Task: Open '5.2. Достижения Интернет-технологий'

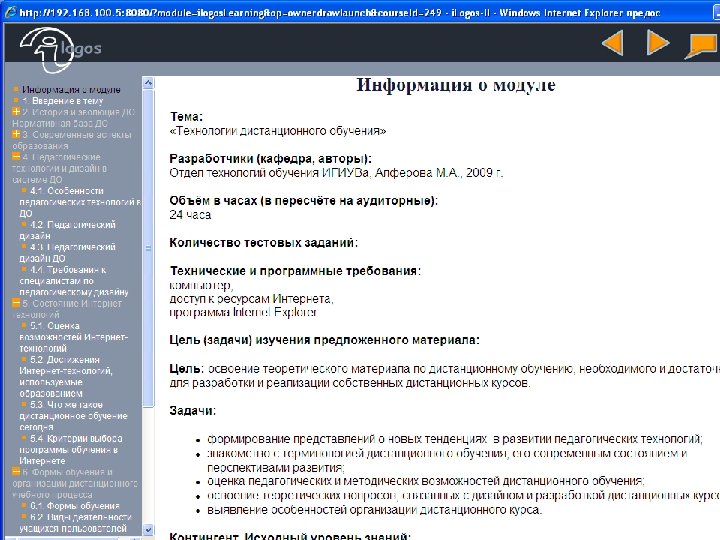Action: click(x=66, y=376)
